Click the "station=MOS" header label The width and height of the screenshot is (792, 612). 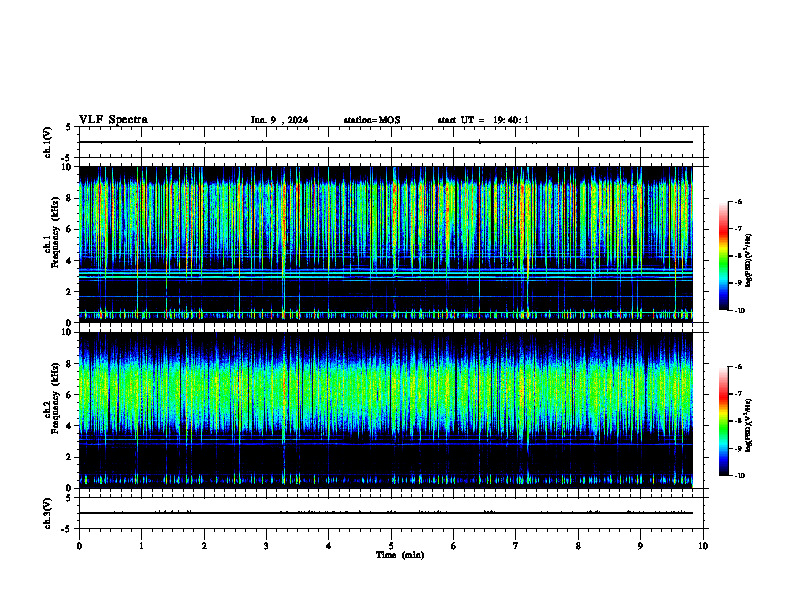click(372, 120)
